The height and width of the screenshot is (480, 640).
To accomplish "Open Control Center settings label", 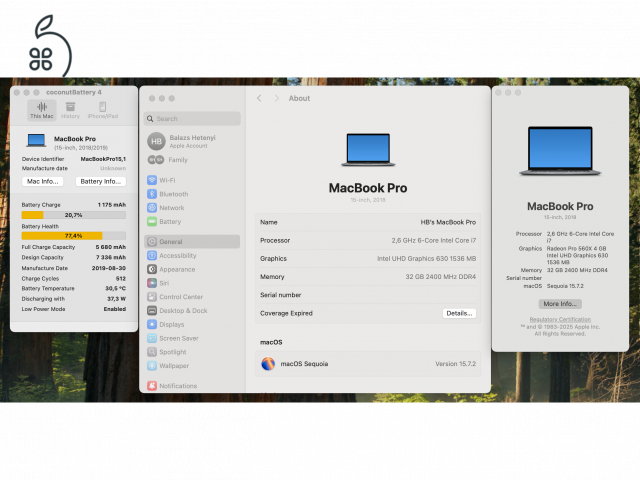I will coord(181,297).
